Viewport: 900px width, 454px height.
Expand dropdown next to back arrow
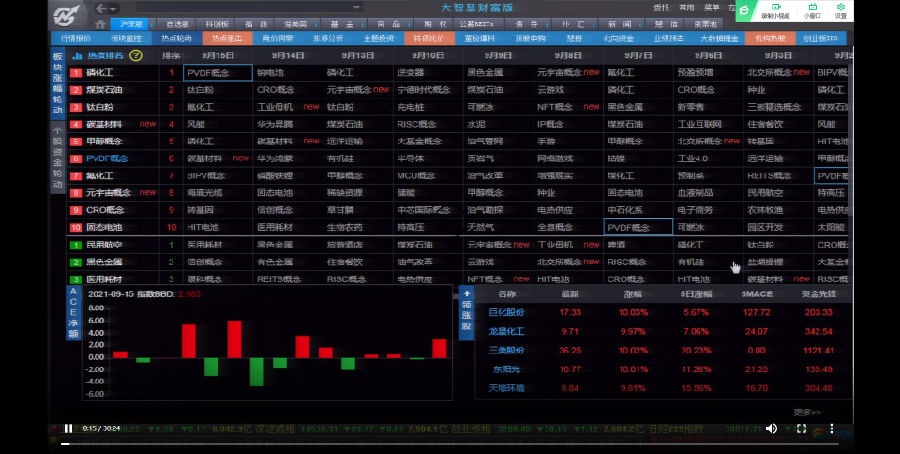113,9
